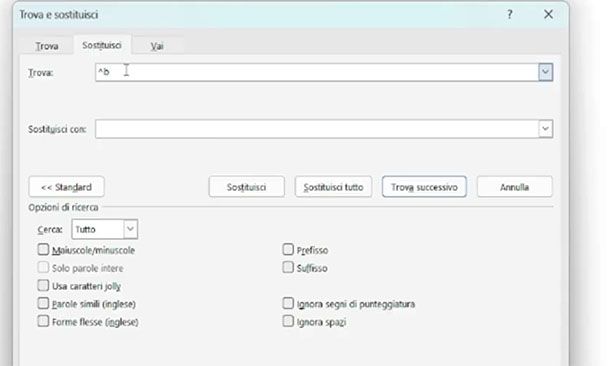Click the help question mark icon

tap(510, 14)
